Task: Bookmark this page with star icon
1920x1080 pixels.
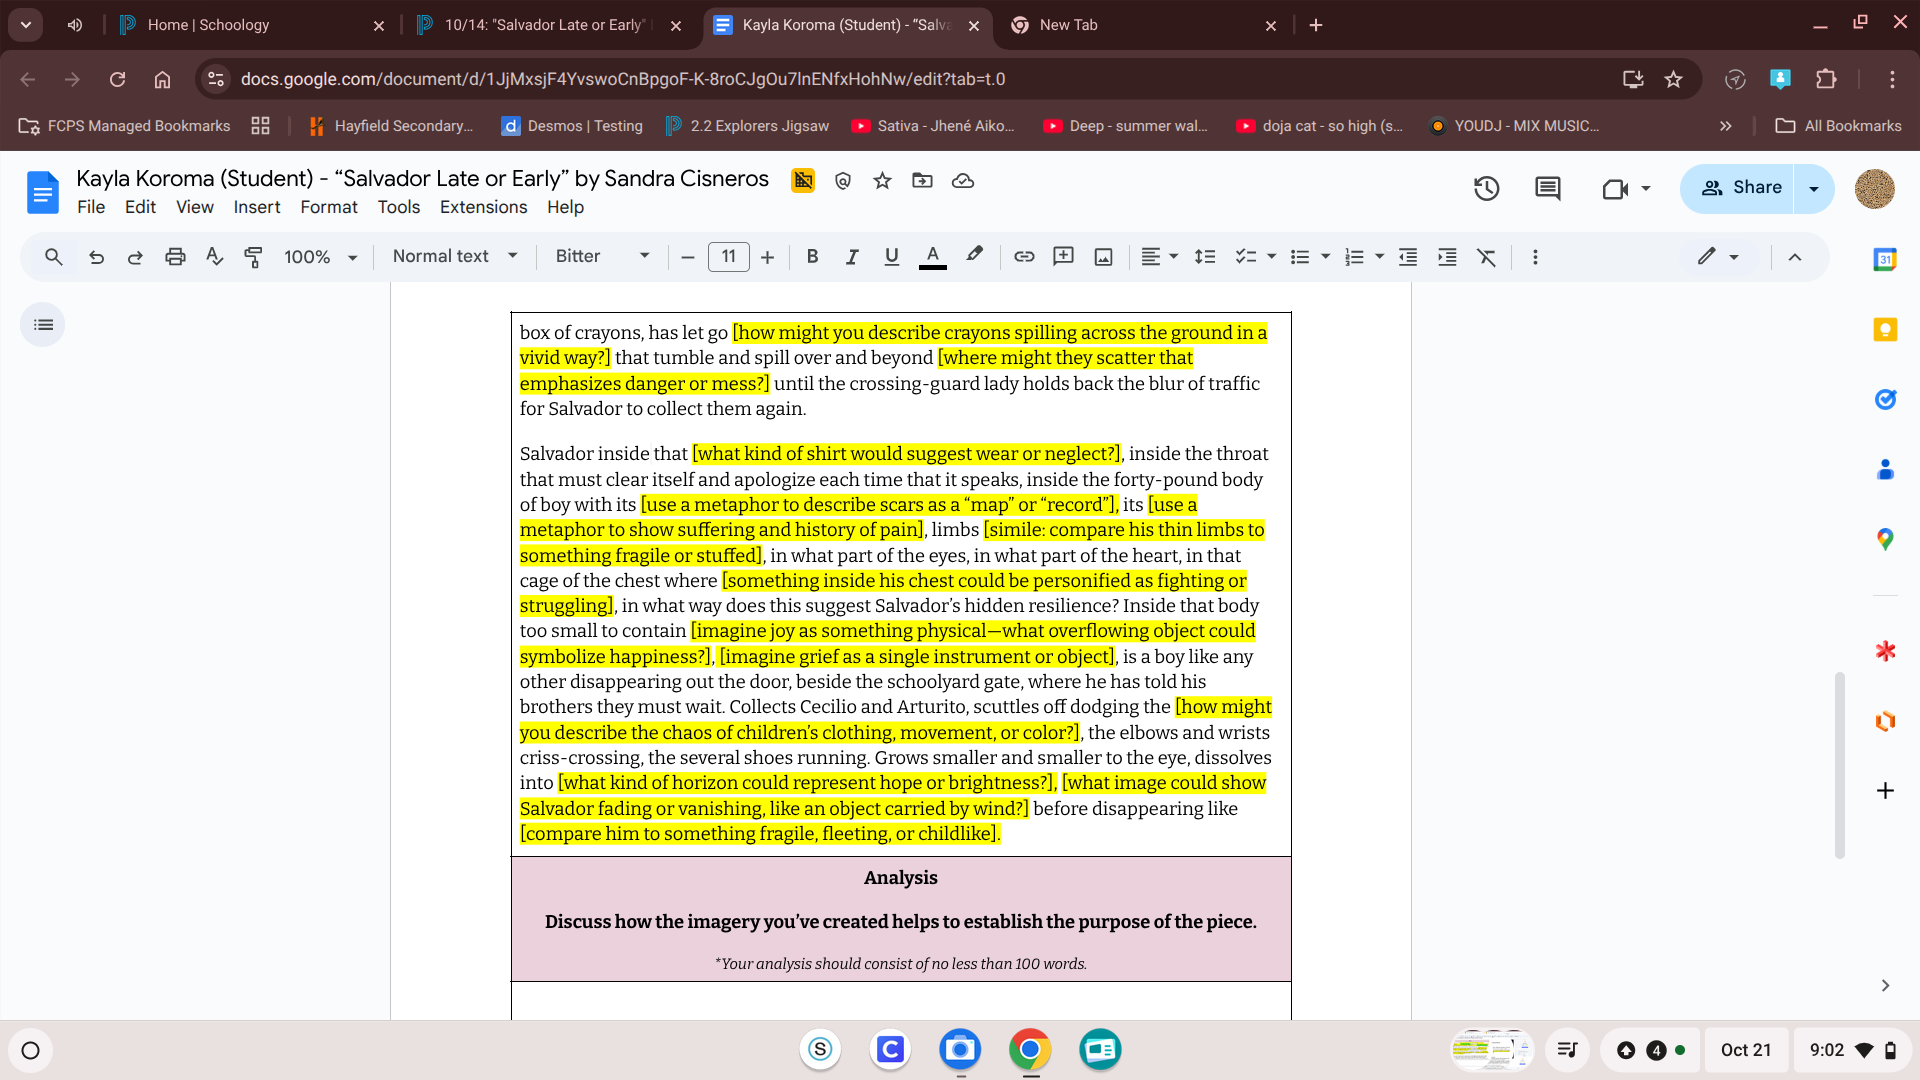Action: coord(1674,79)
